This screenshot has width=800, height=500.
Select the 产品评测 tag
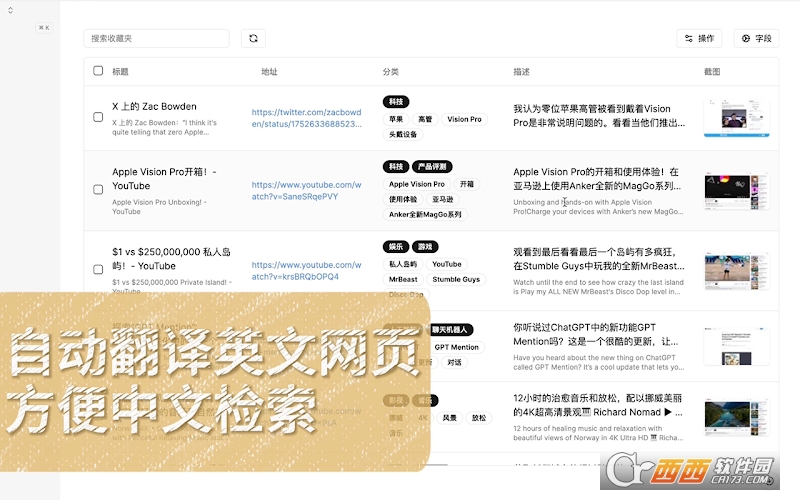[x=432, y=166]
